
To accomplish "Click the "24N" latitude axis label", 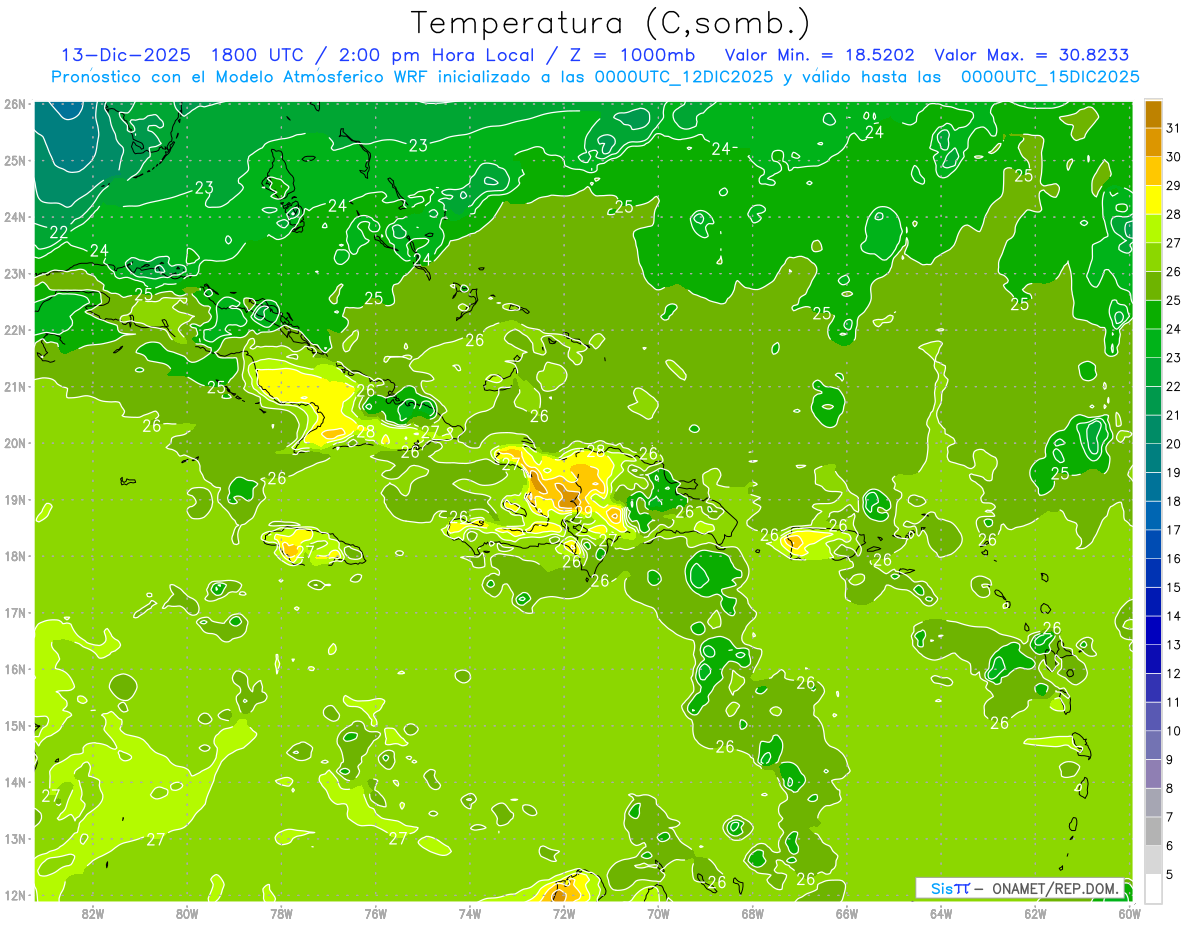I will [15, 217].
